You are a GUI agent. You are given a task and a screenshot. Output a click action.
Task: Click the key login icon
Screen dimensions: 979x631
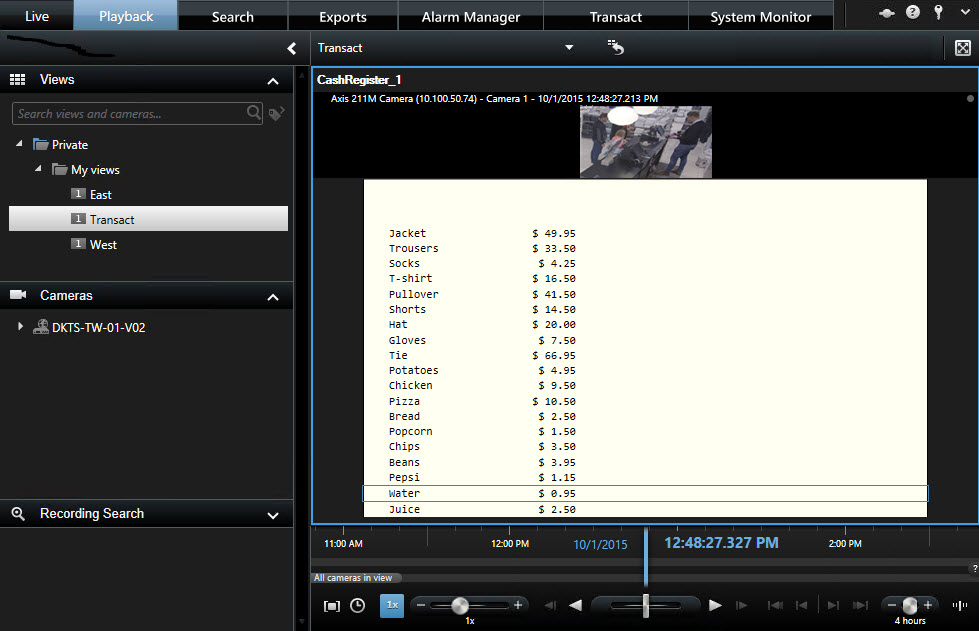[937, 13]
